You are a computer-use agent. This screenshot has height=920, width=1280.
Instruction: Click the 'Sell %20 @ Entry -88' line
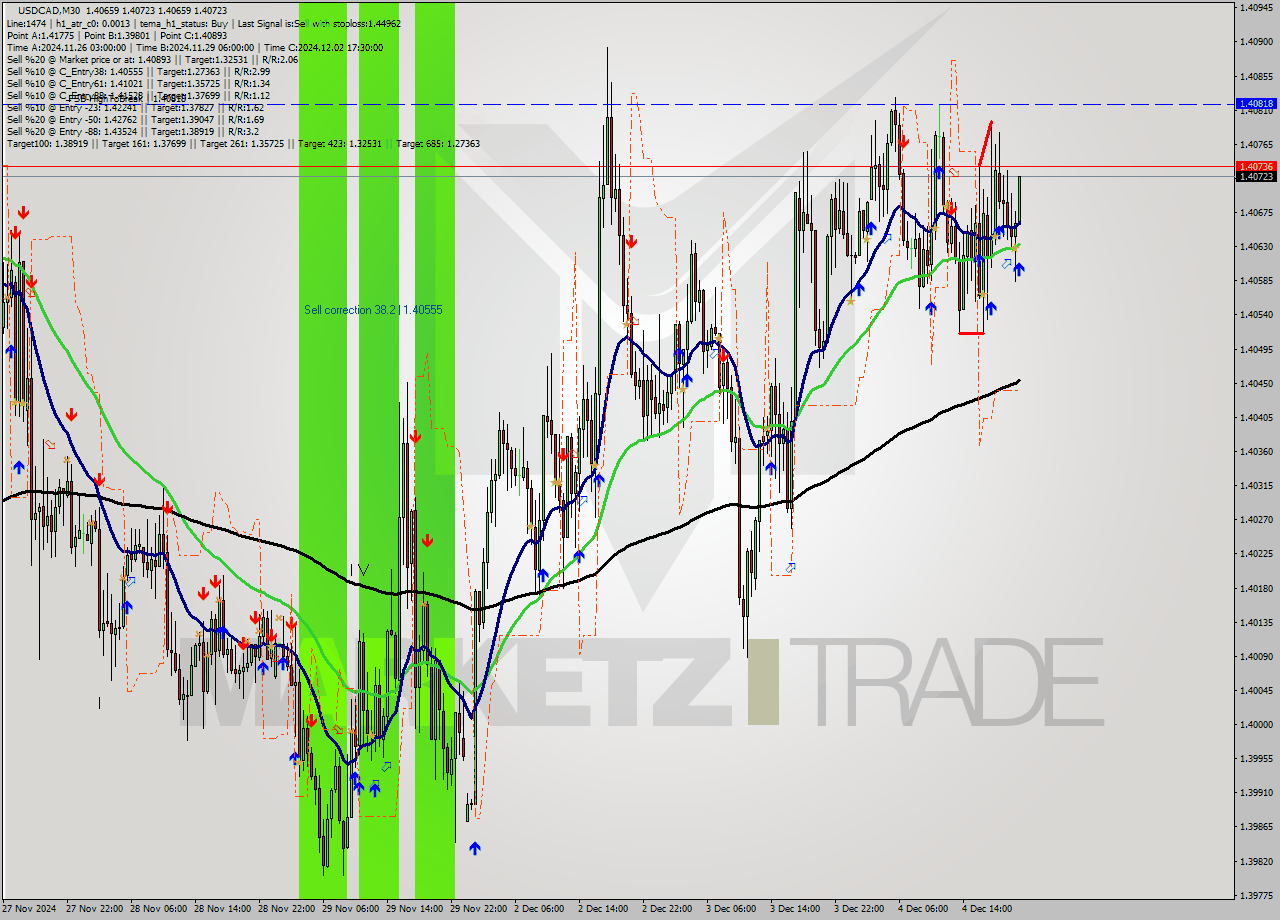[x=132, y=131]
